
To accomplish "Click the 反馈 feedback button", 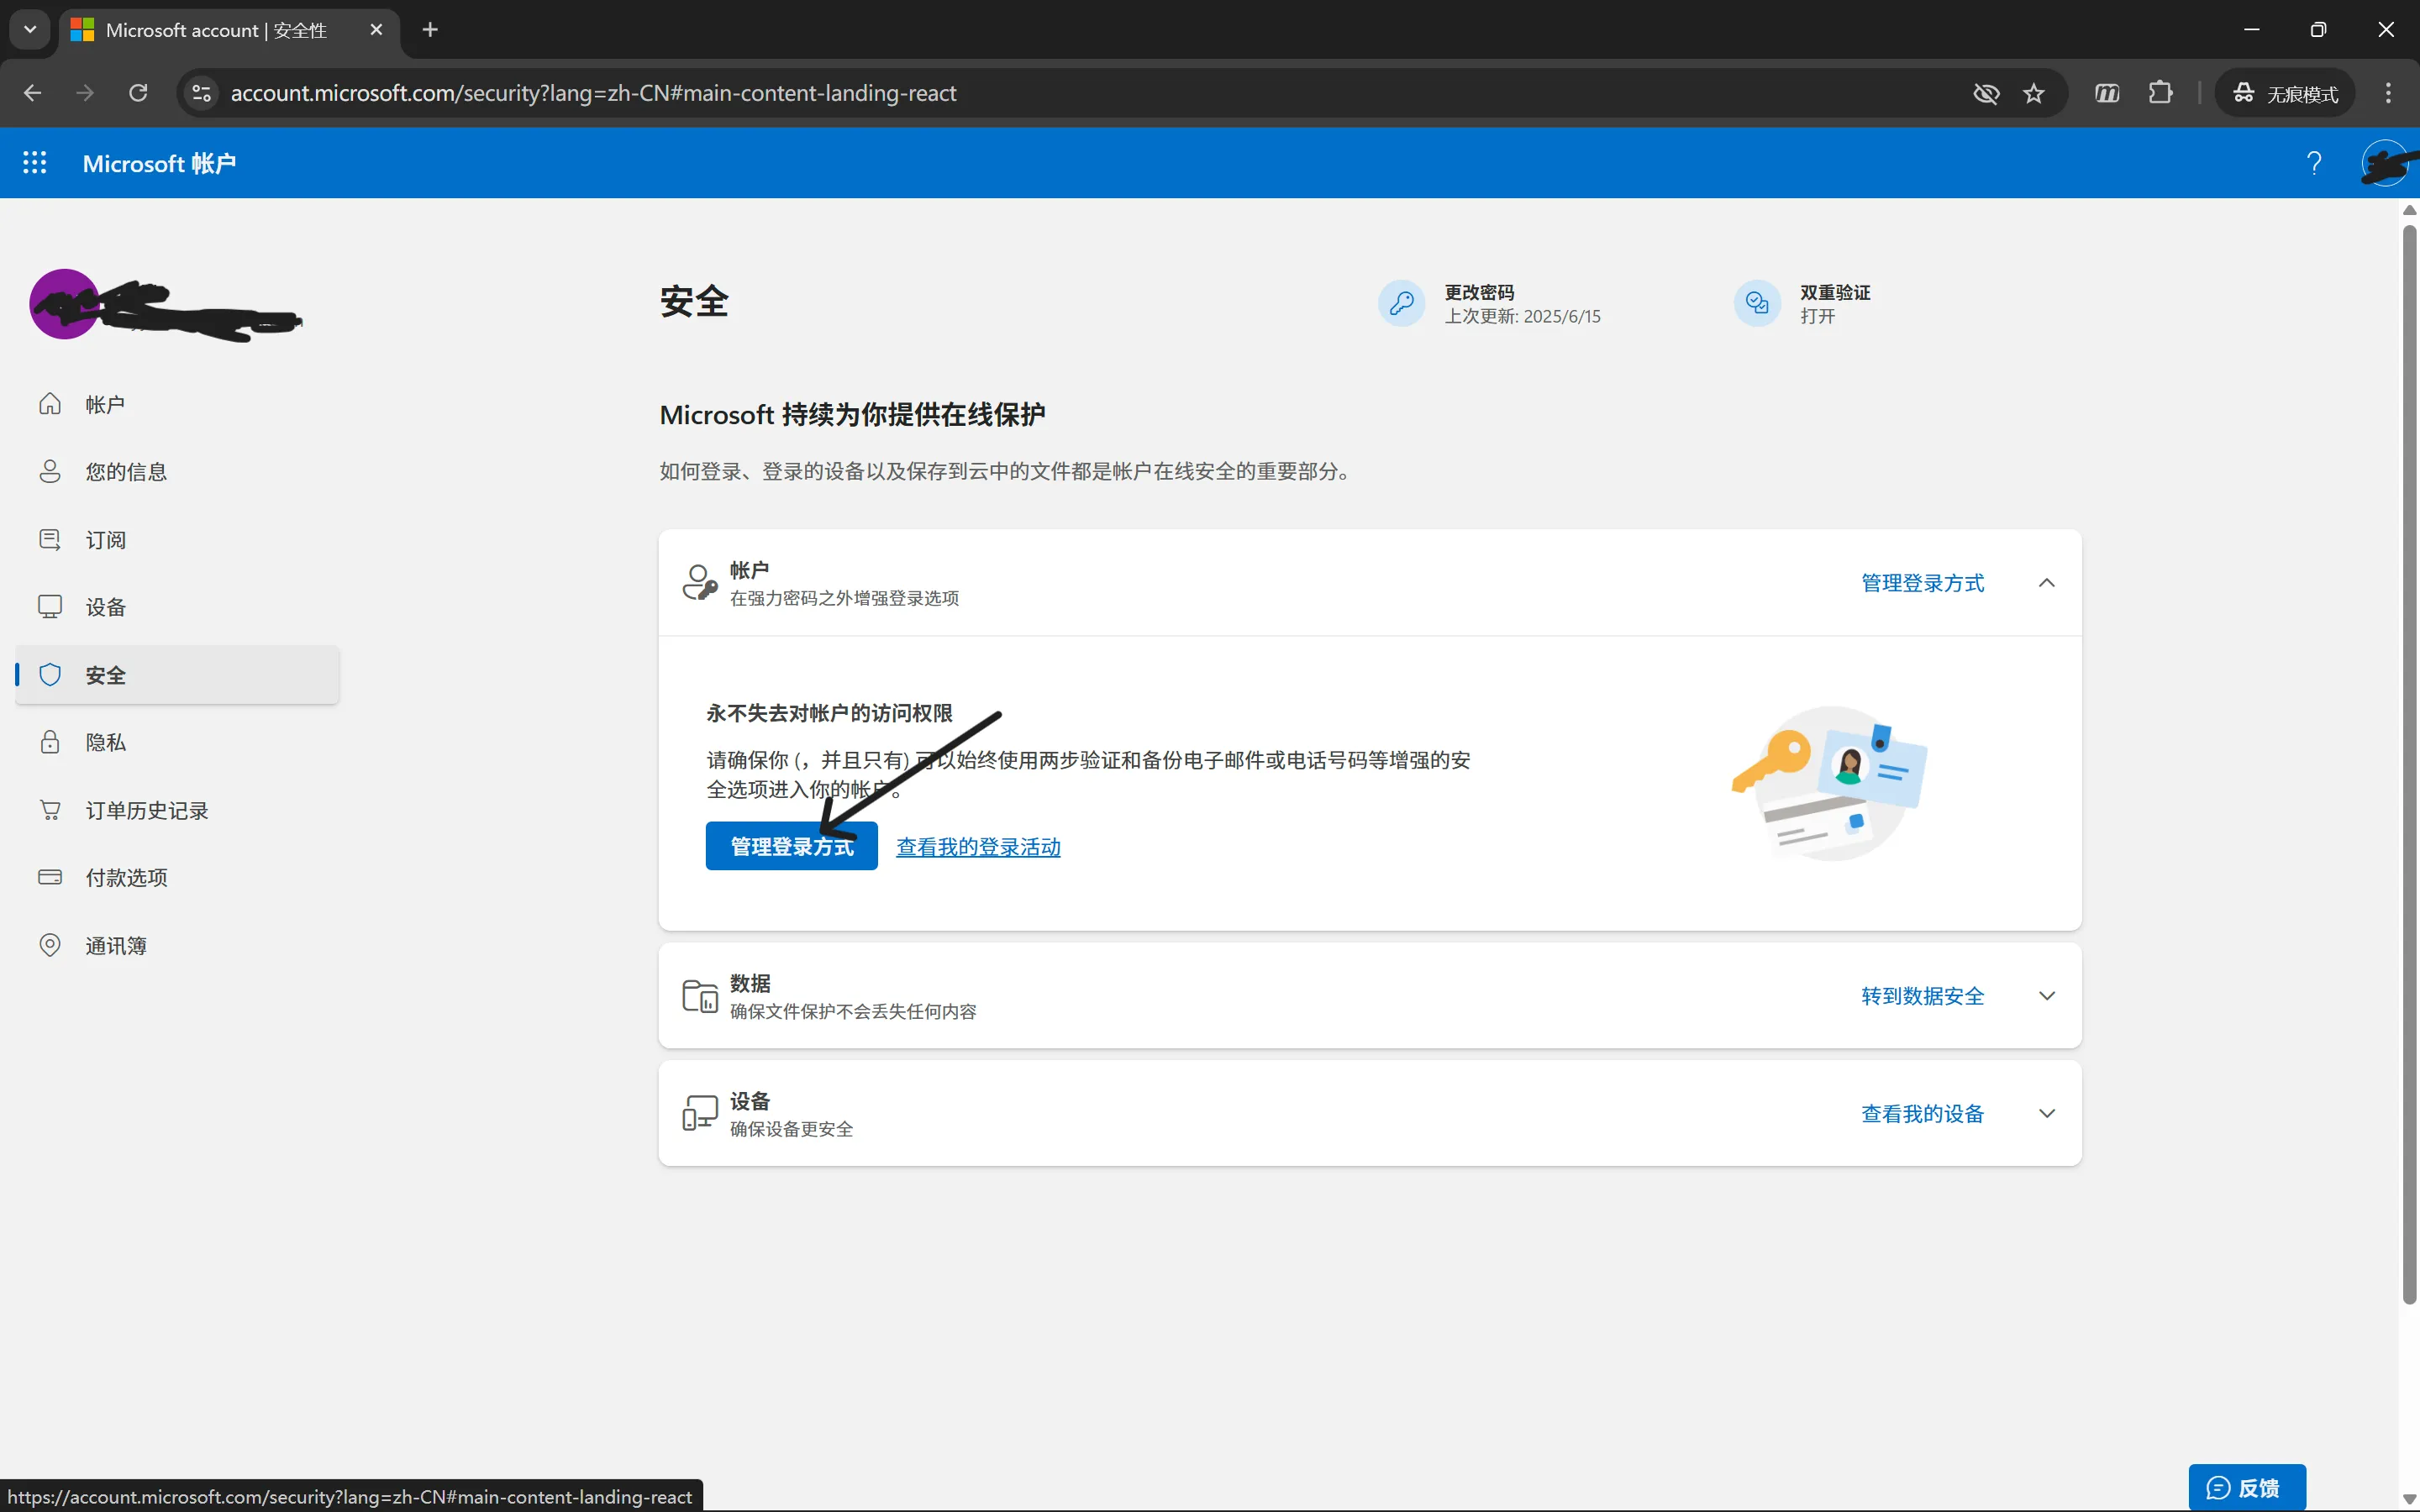I will tap(2246, 1487).
